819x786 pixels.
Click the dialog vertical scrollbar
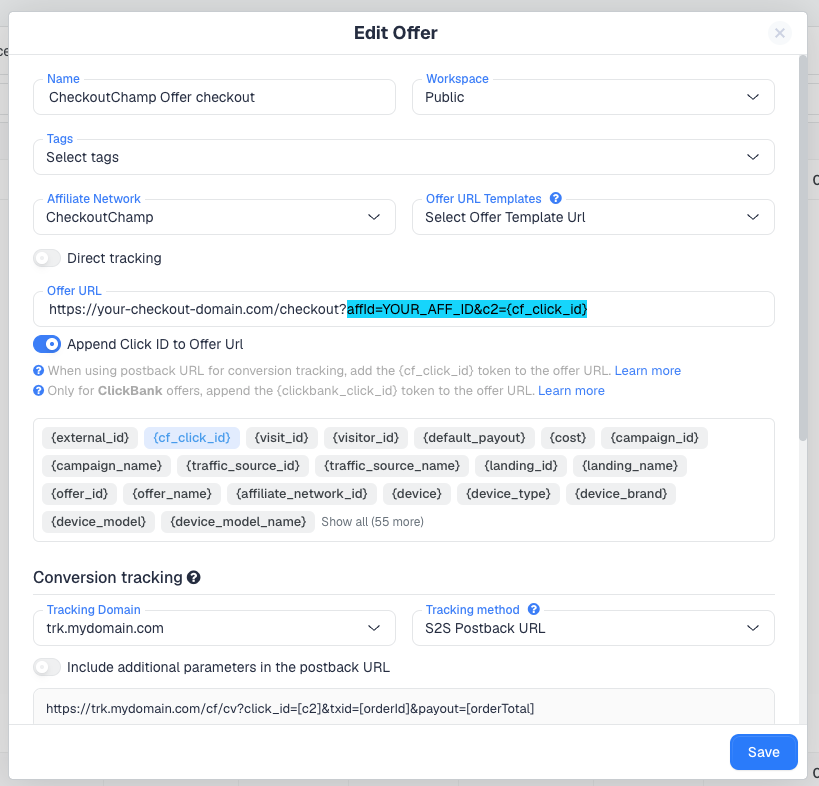coord(803,248)
